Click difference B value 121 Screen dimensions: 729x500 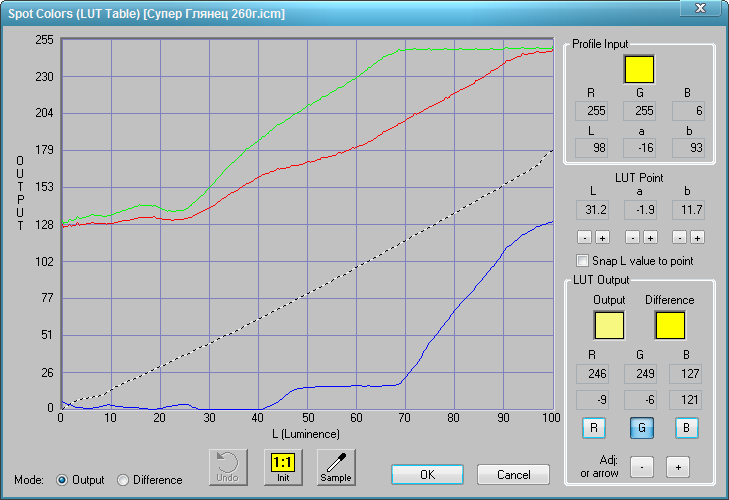click(685, 400)
